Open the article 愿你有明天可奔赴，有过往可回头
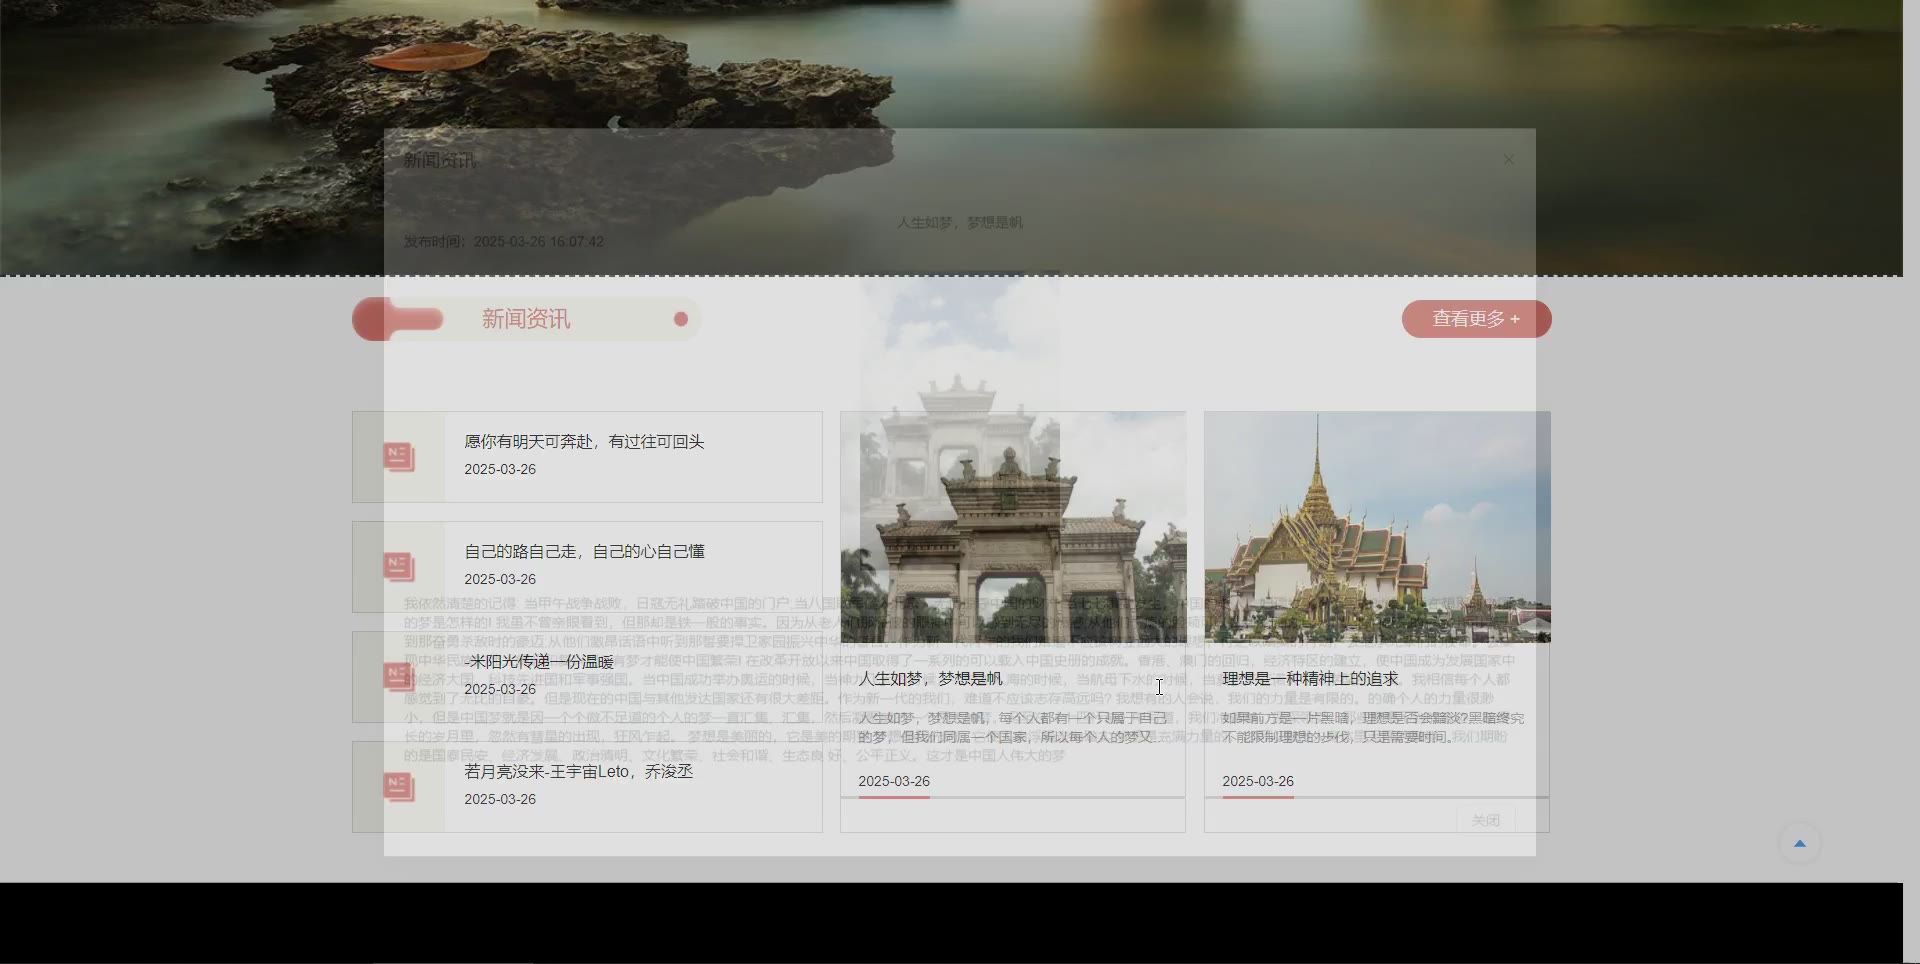The width and height of the screenshot is (1920, 964). [x=584, y=442]
